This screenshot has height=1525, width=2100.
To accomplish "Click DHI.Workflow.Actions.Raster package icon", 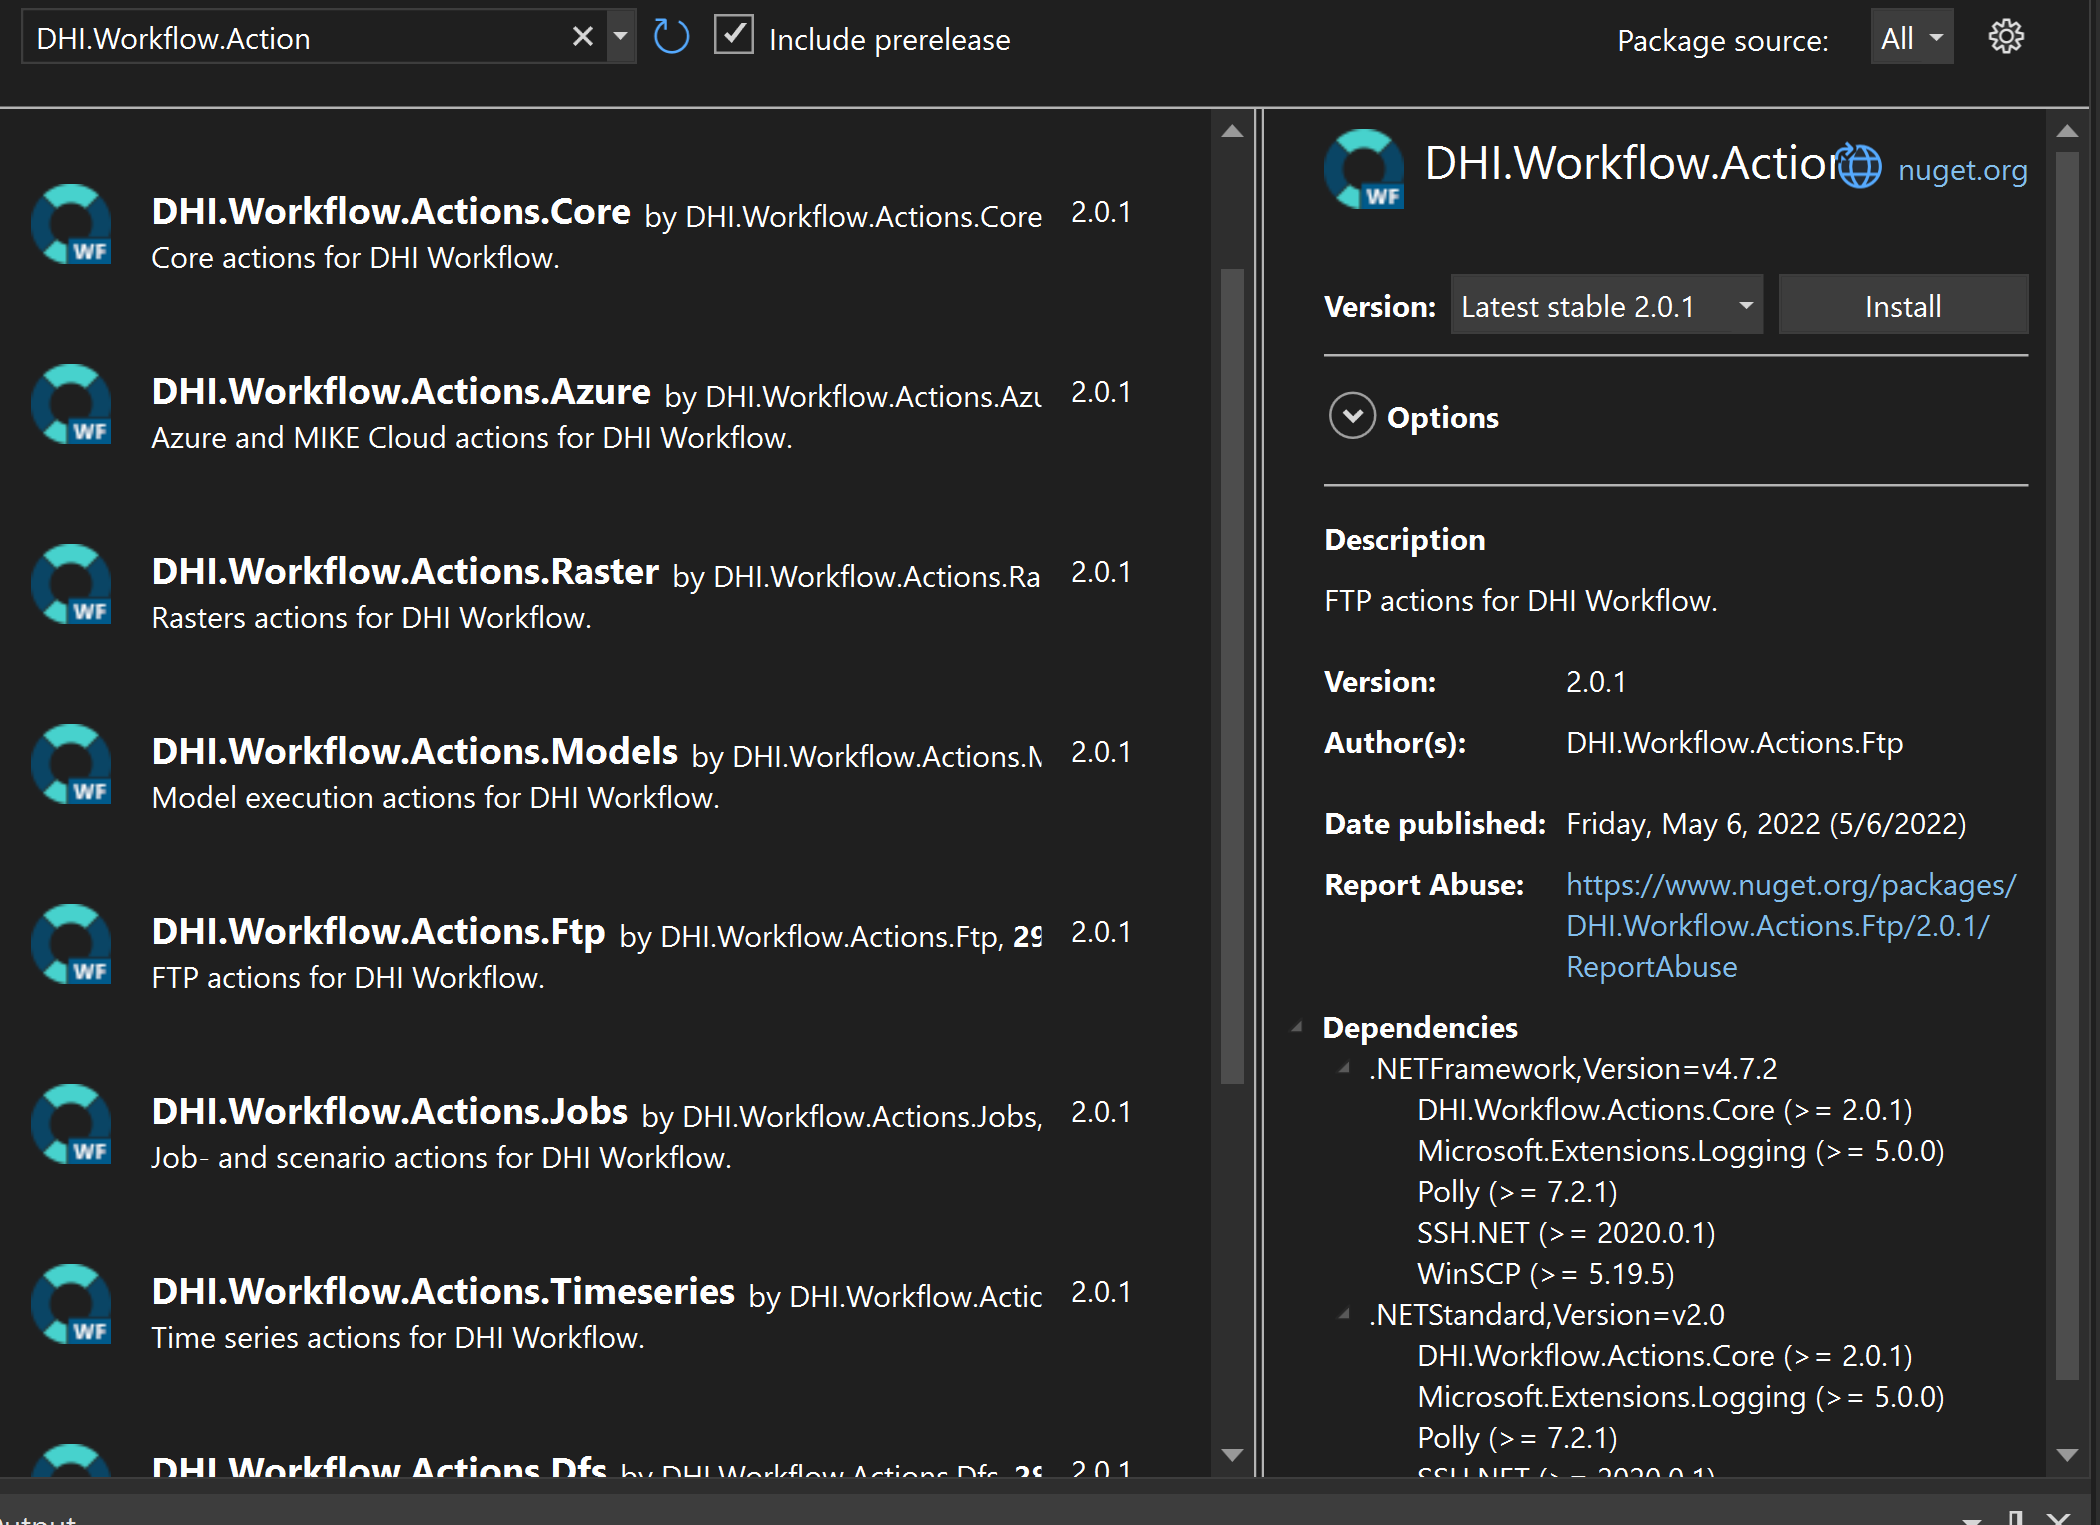I will click(71, 585).
